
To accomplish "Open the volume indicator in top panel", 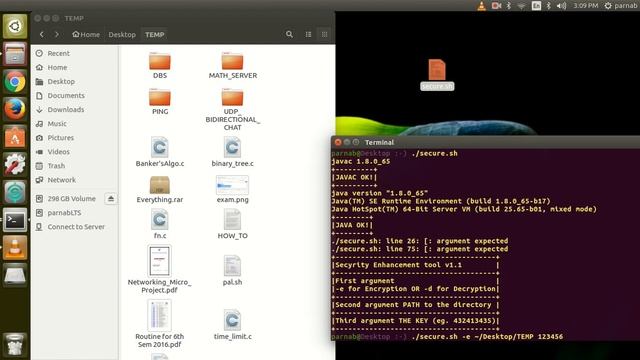I will [562, 6].
